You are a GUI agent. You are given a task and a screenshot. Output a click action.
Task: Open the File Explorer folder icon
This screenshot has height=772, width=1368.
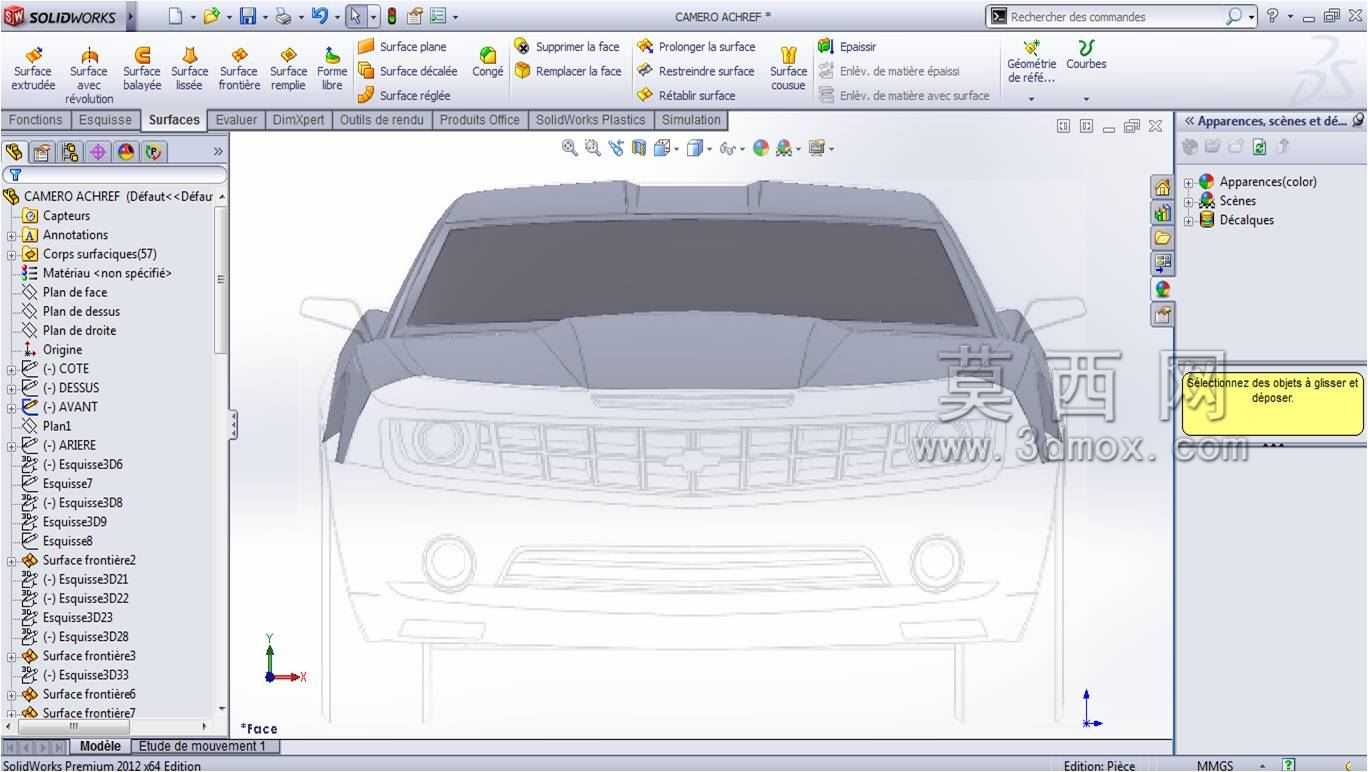coord(1162,237)
